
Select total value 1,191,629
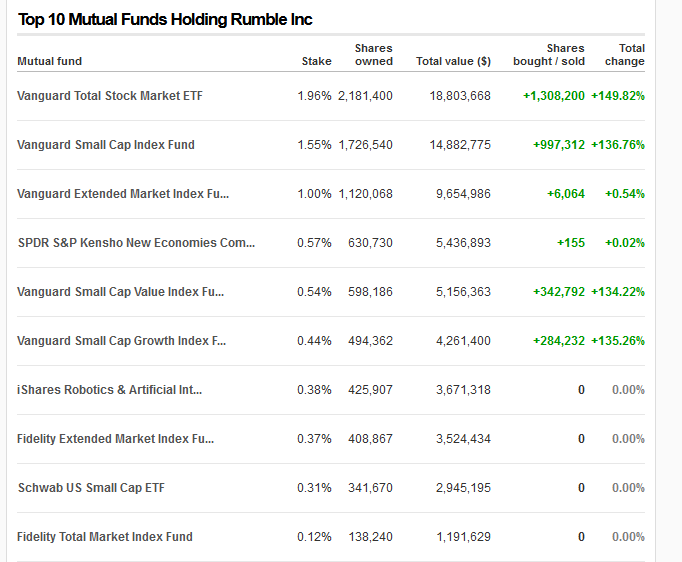click(463, 537)
